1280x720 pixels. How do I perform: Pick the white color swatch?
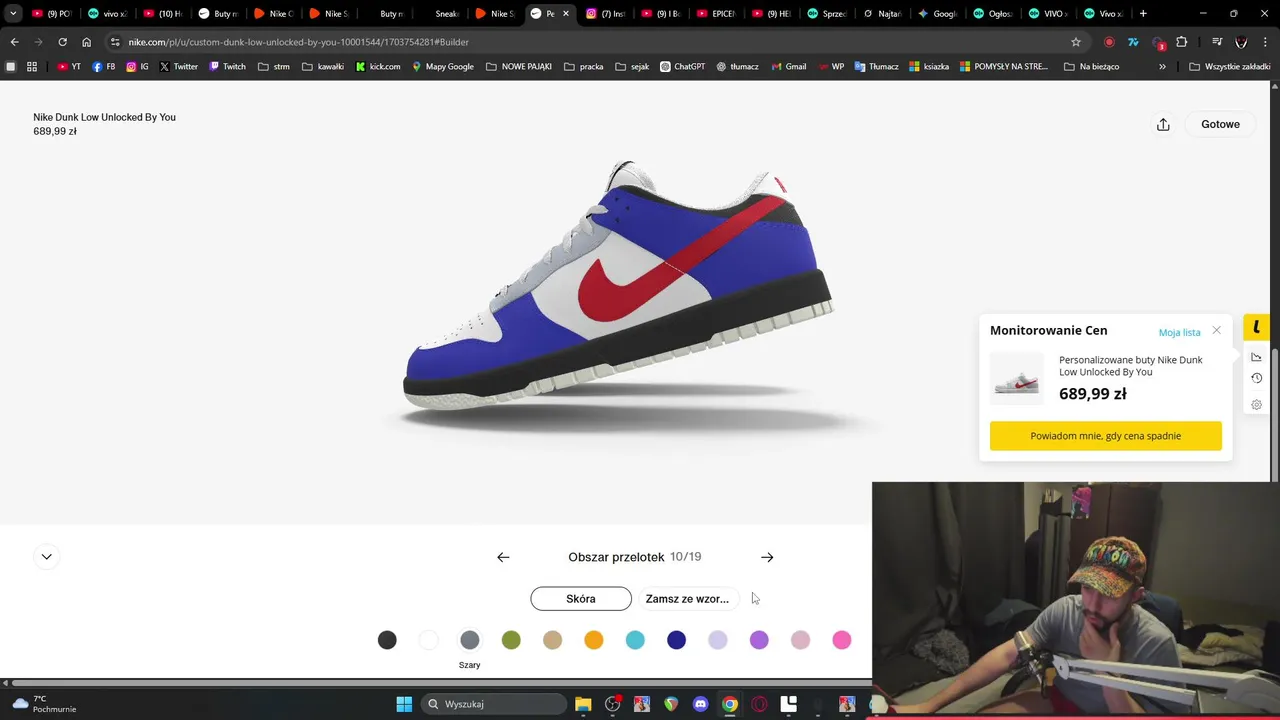coord(428,640)
